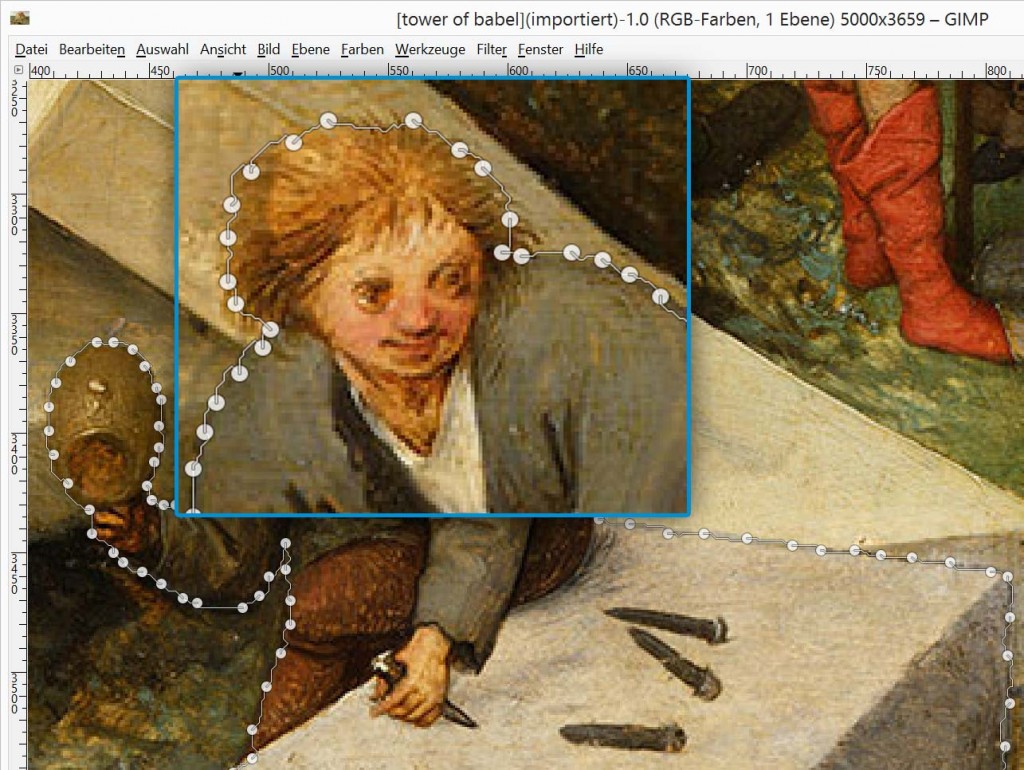Image resolution: width=1024 pixels, height=770 pixels.
Task: Expand the image menu arrow at ruler corner
Action: [x=18, y=70]
